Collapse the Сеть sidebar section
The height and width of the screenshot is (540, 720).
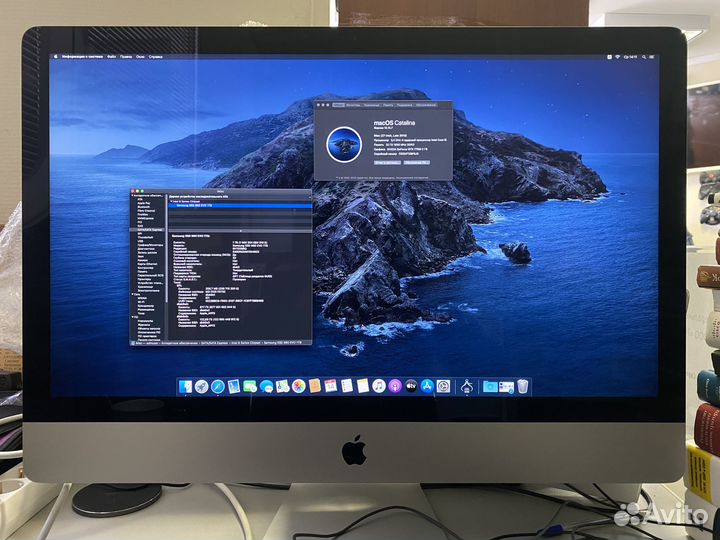click(x=132, y=294)
